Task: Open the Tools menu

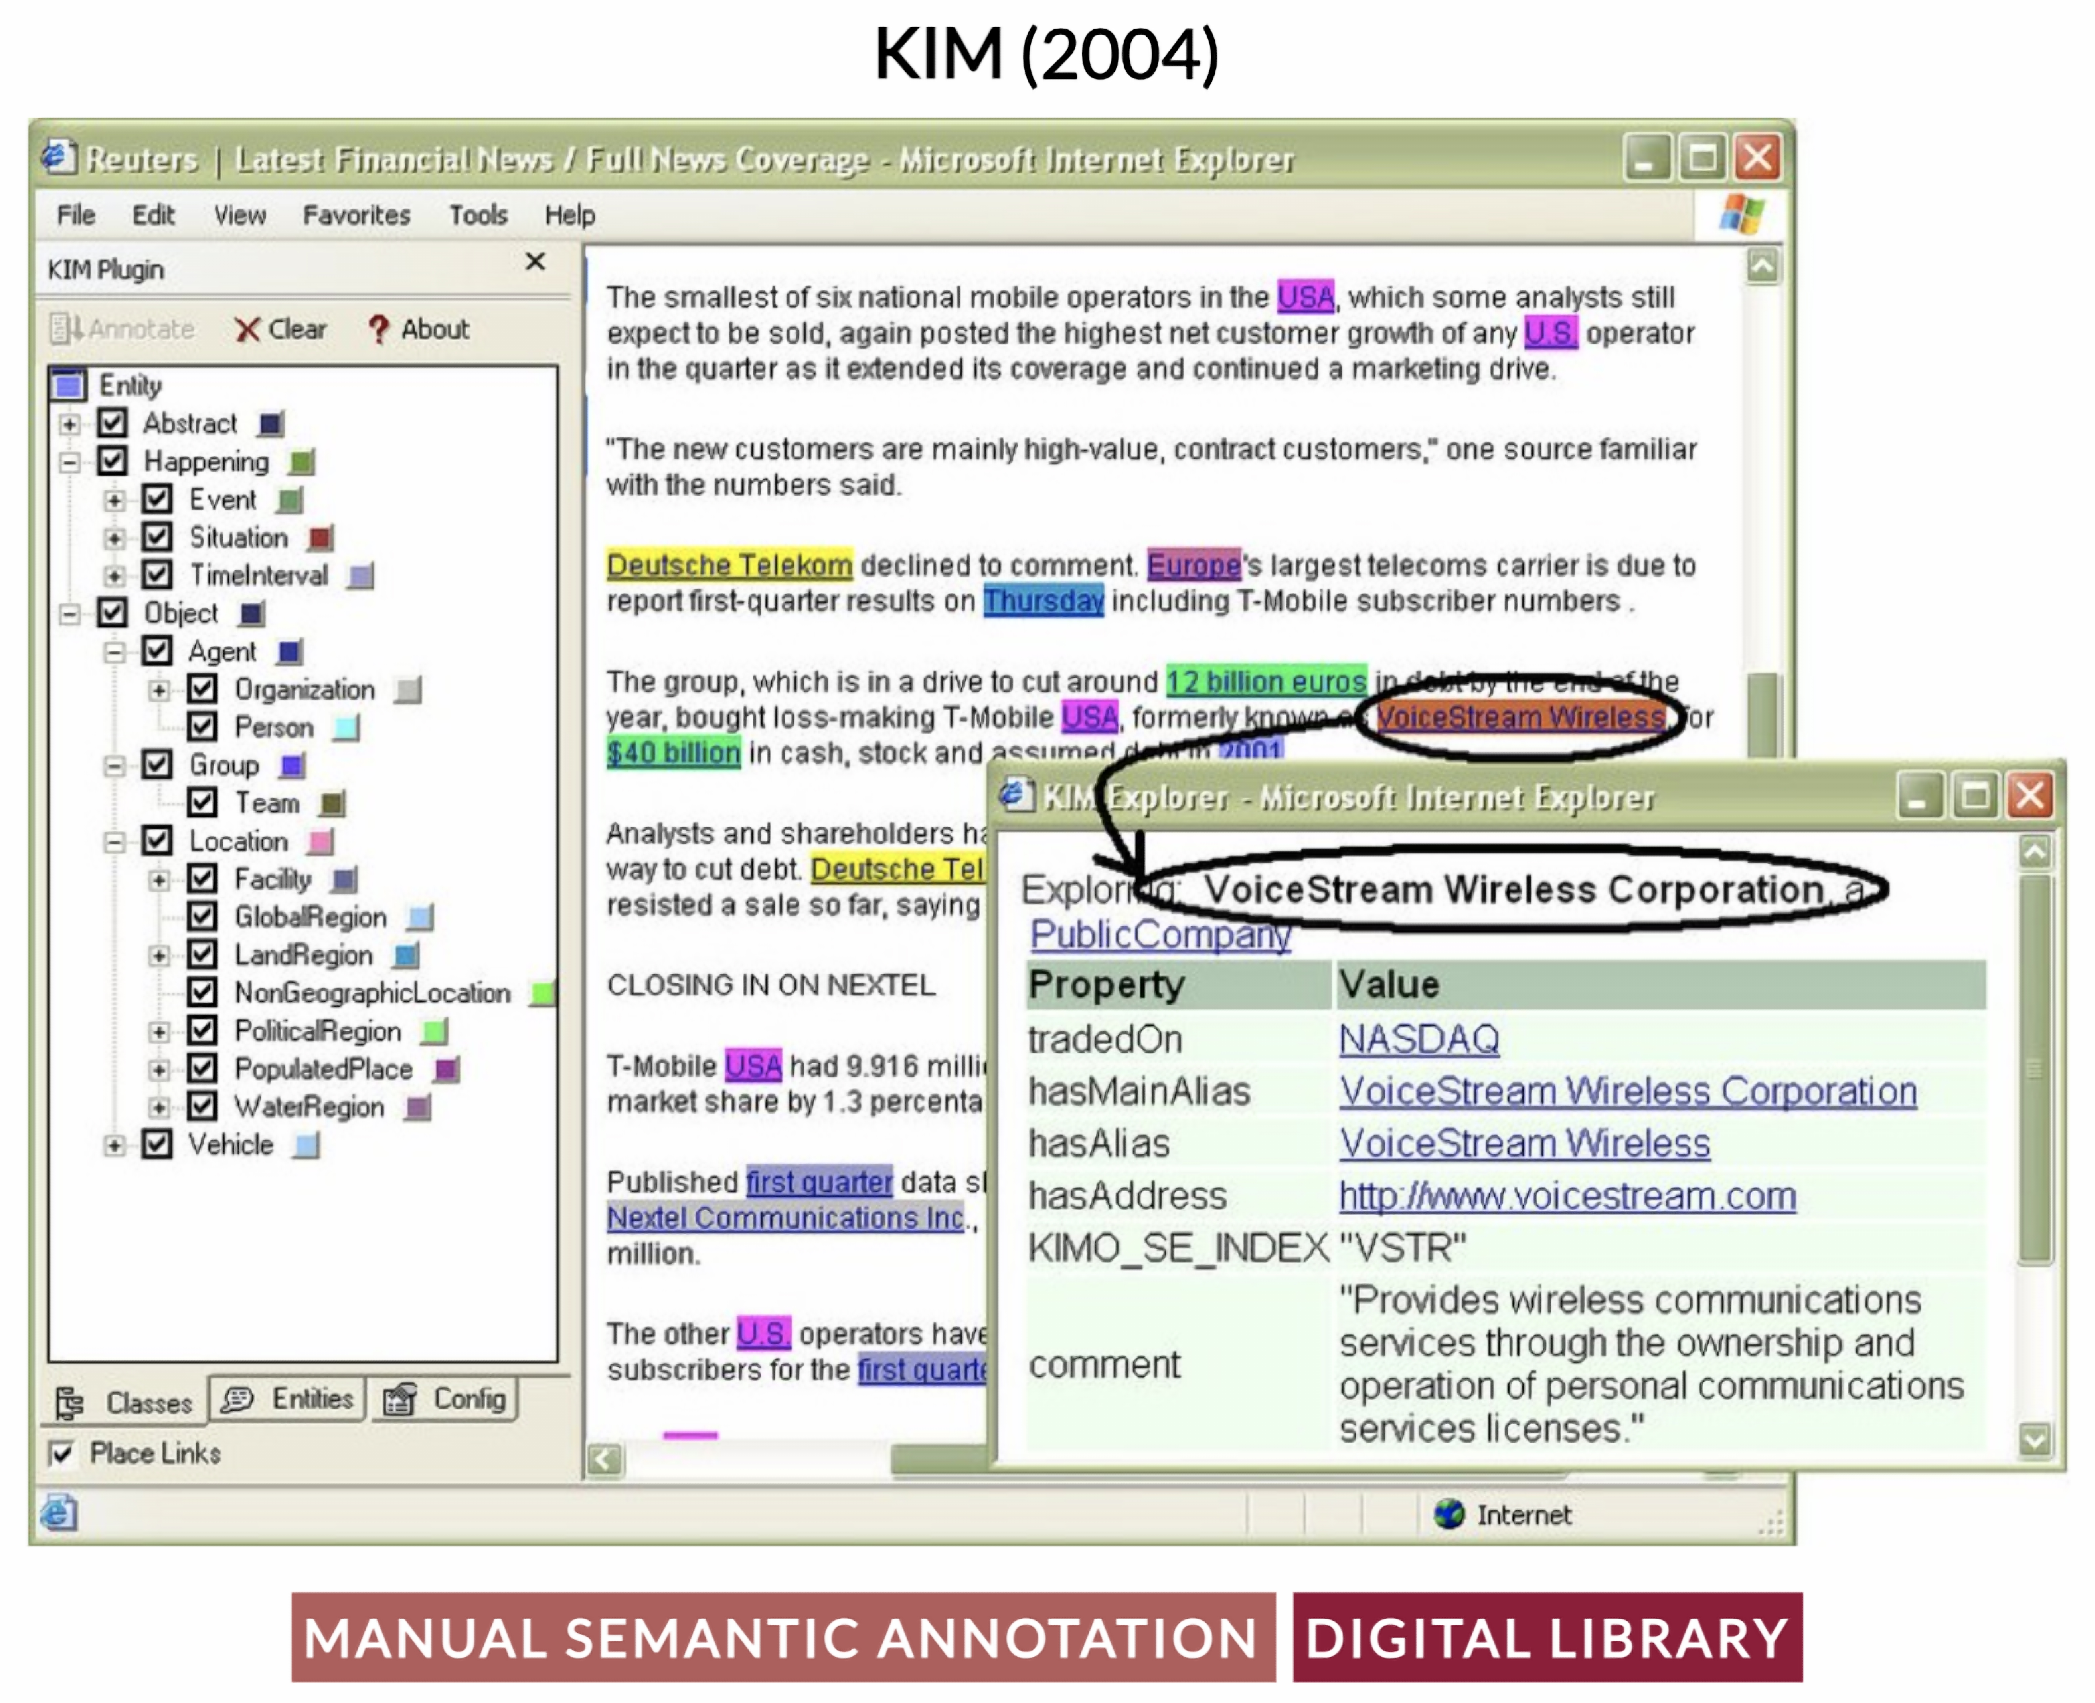Action: tap(478, 215)
